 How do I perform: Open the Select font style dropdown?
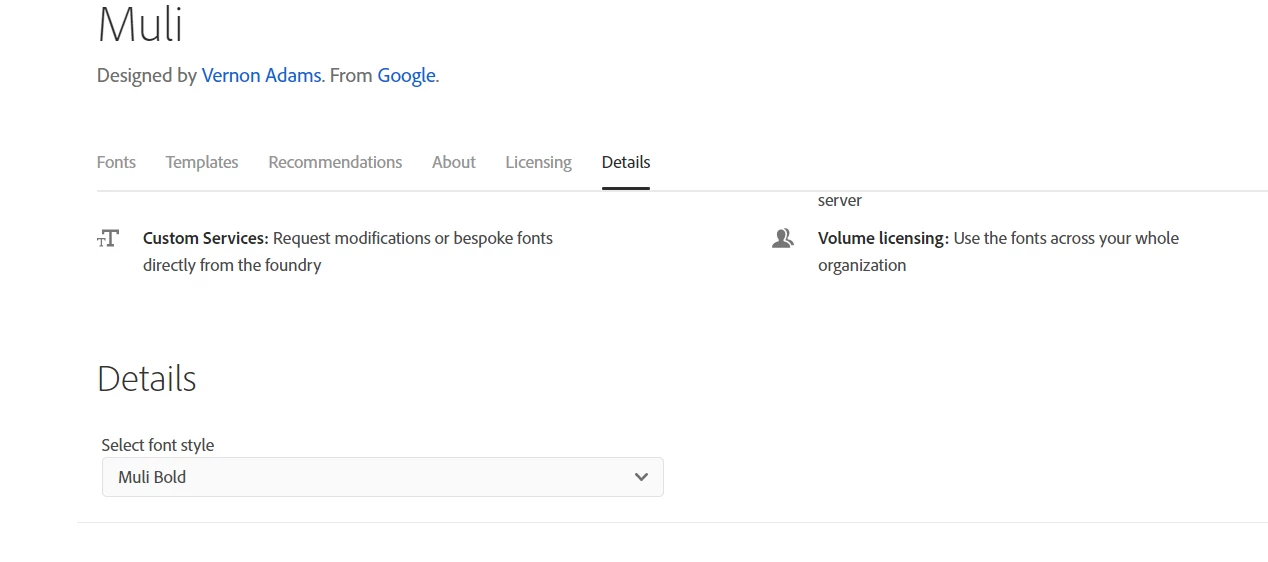tap(382, 477)
